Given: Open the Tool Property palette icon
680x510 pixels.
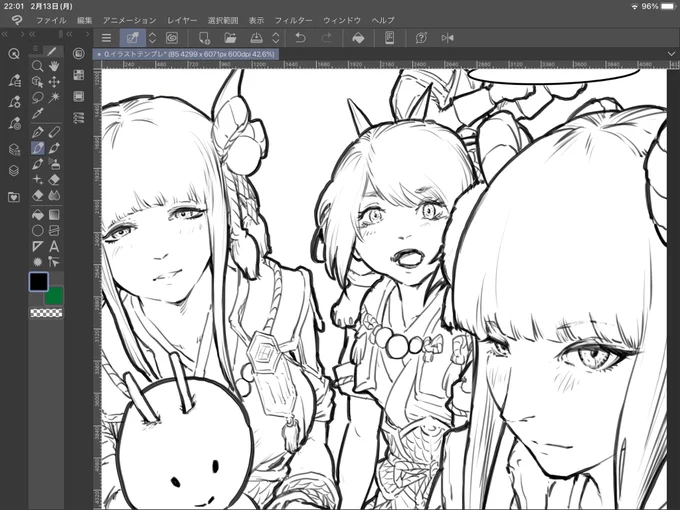Looking at the screenshot, I should [x=14, y=102].
